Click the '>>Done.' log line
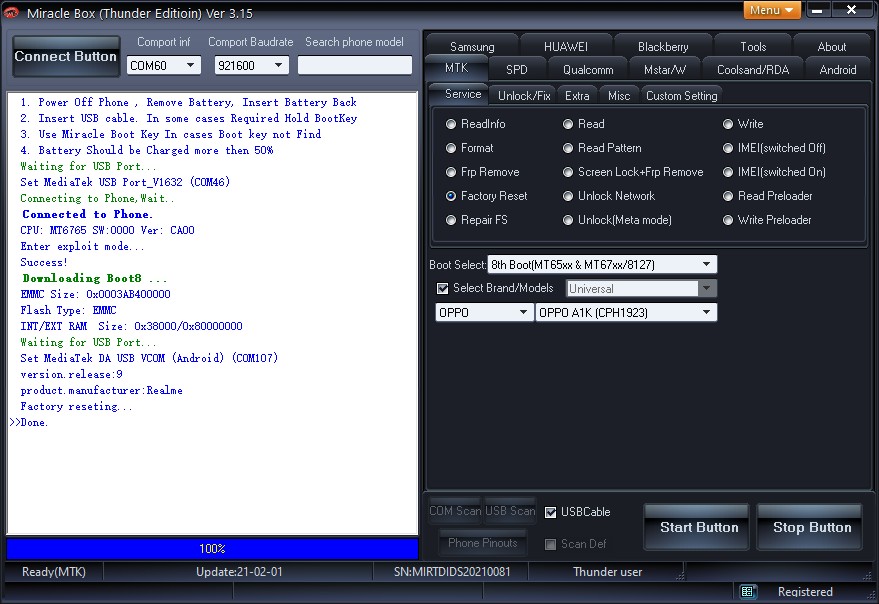The image size is (879, 604). pos(29,422)
